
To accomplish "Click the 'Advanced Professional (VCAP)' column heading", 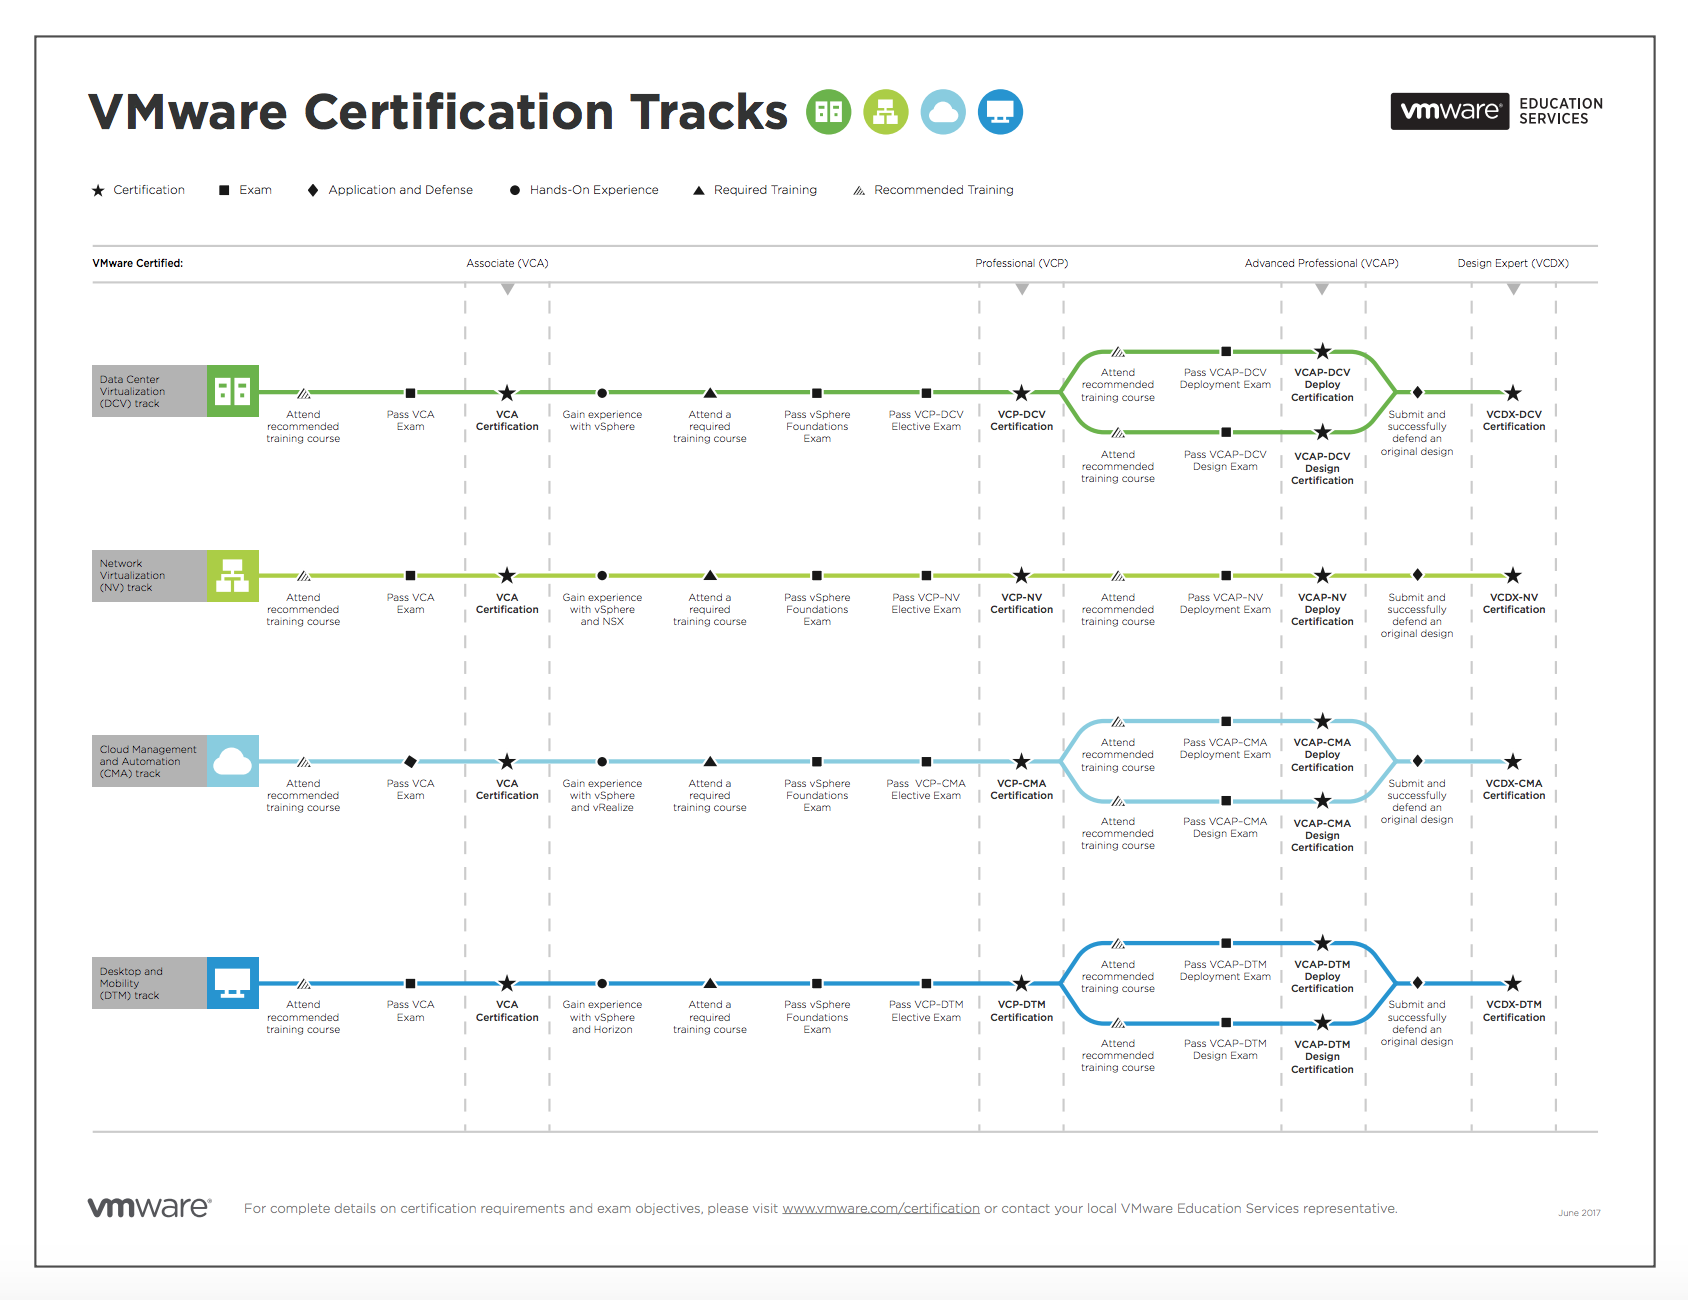I will click(1321, 264).
